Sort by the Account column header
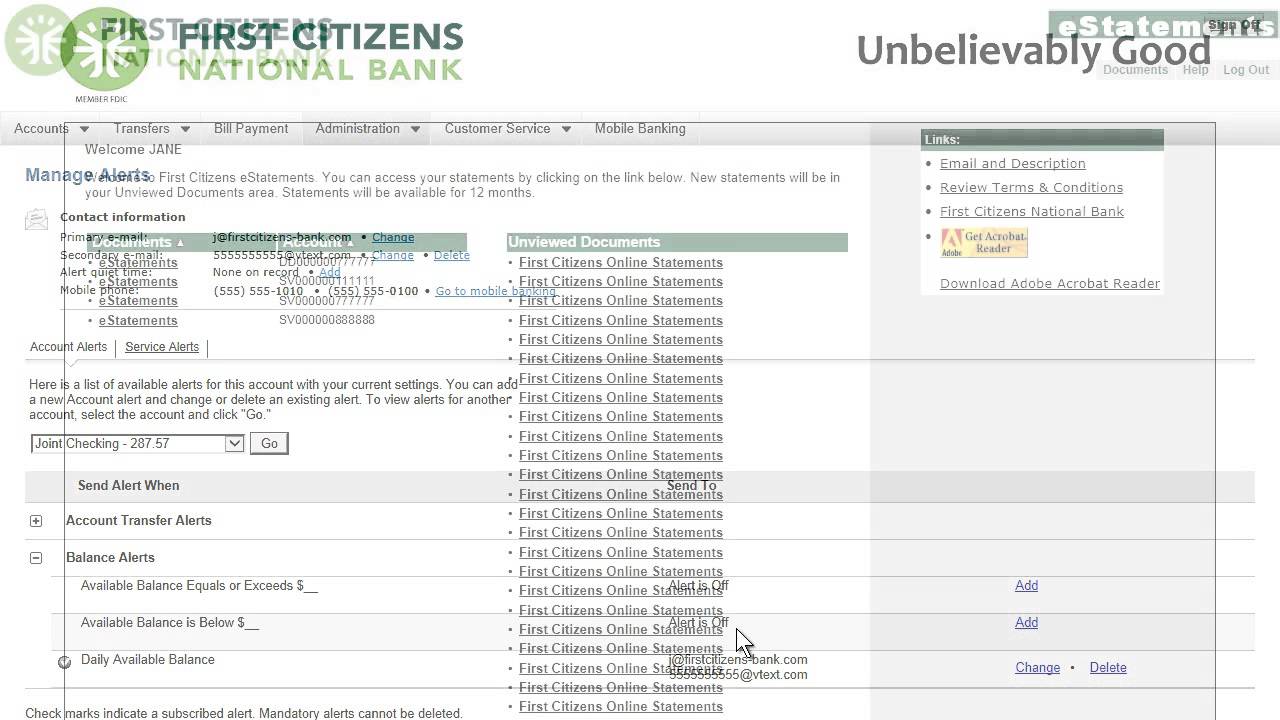Screen dimensions: 1280x720 pos(318,242)
